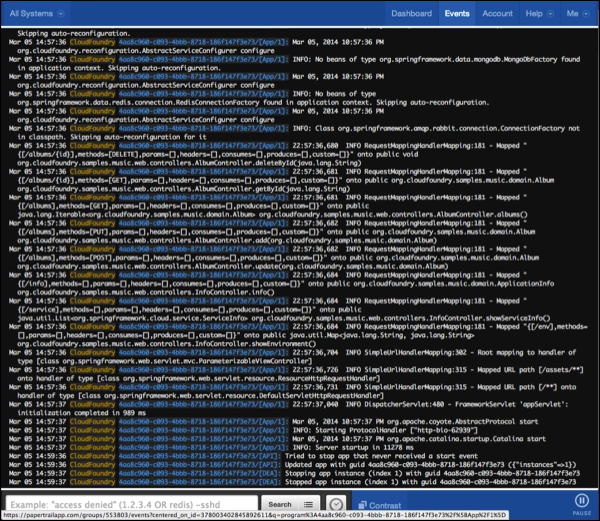This screenshot has height=521, width=600.
Task: Click program link on 'rabbit.connection.ConnectionFactory not' row
Action: point(203,129)
